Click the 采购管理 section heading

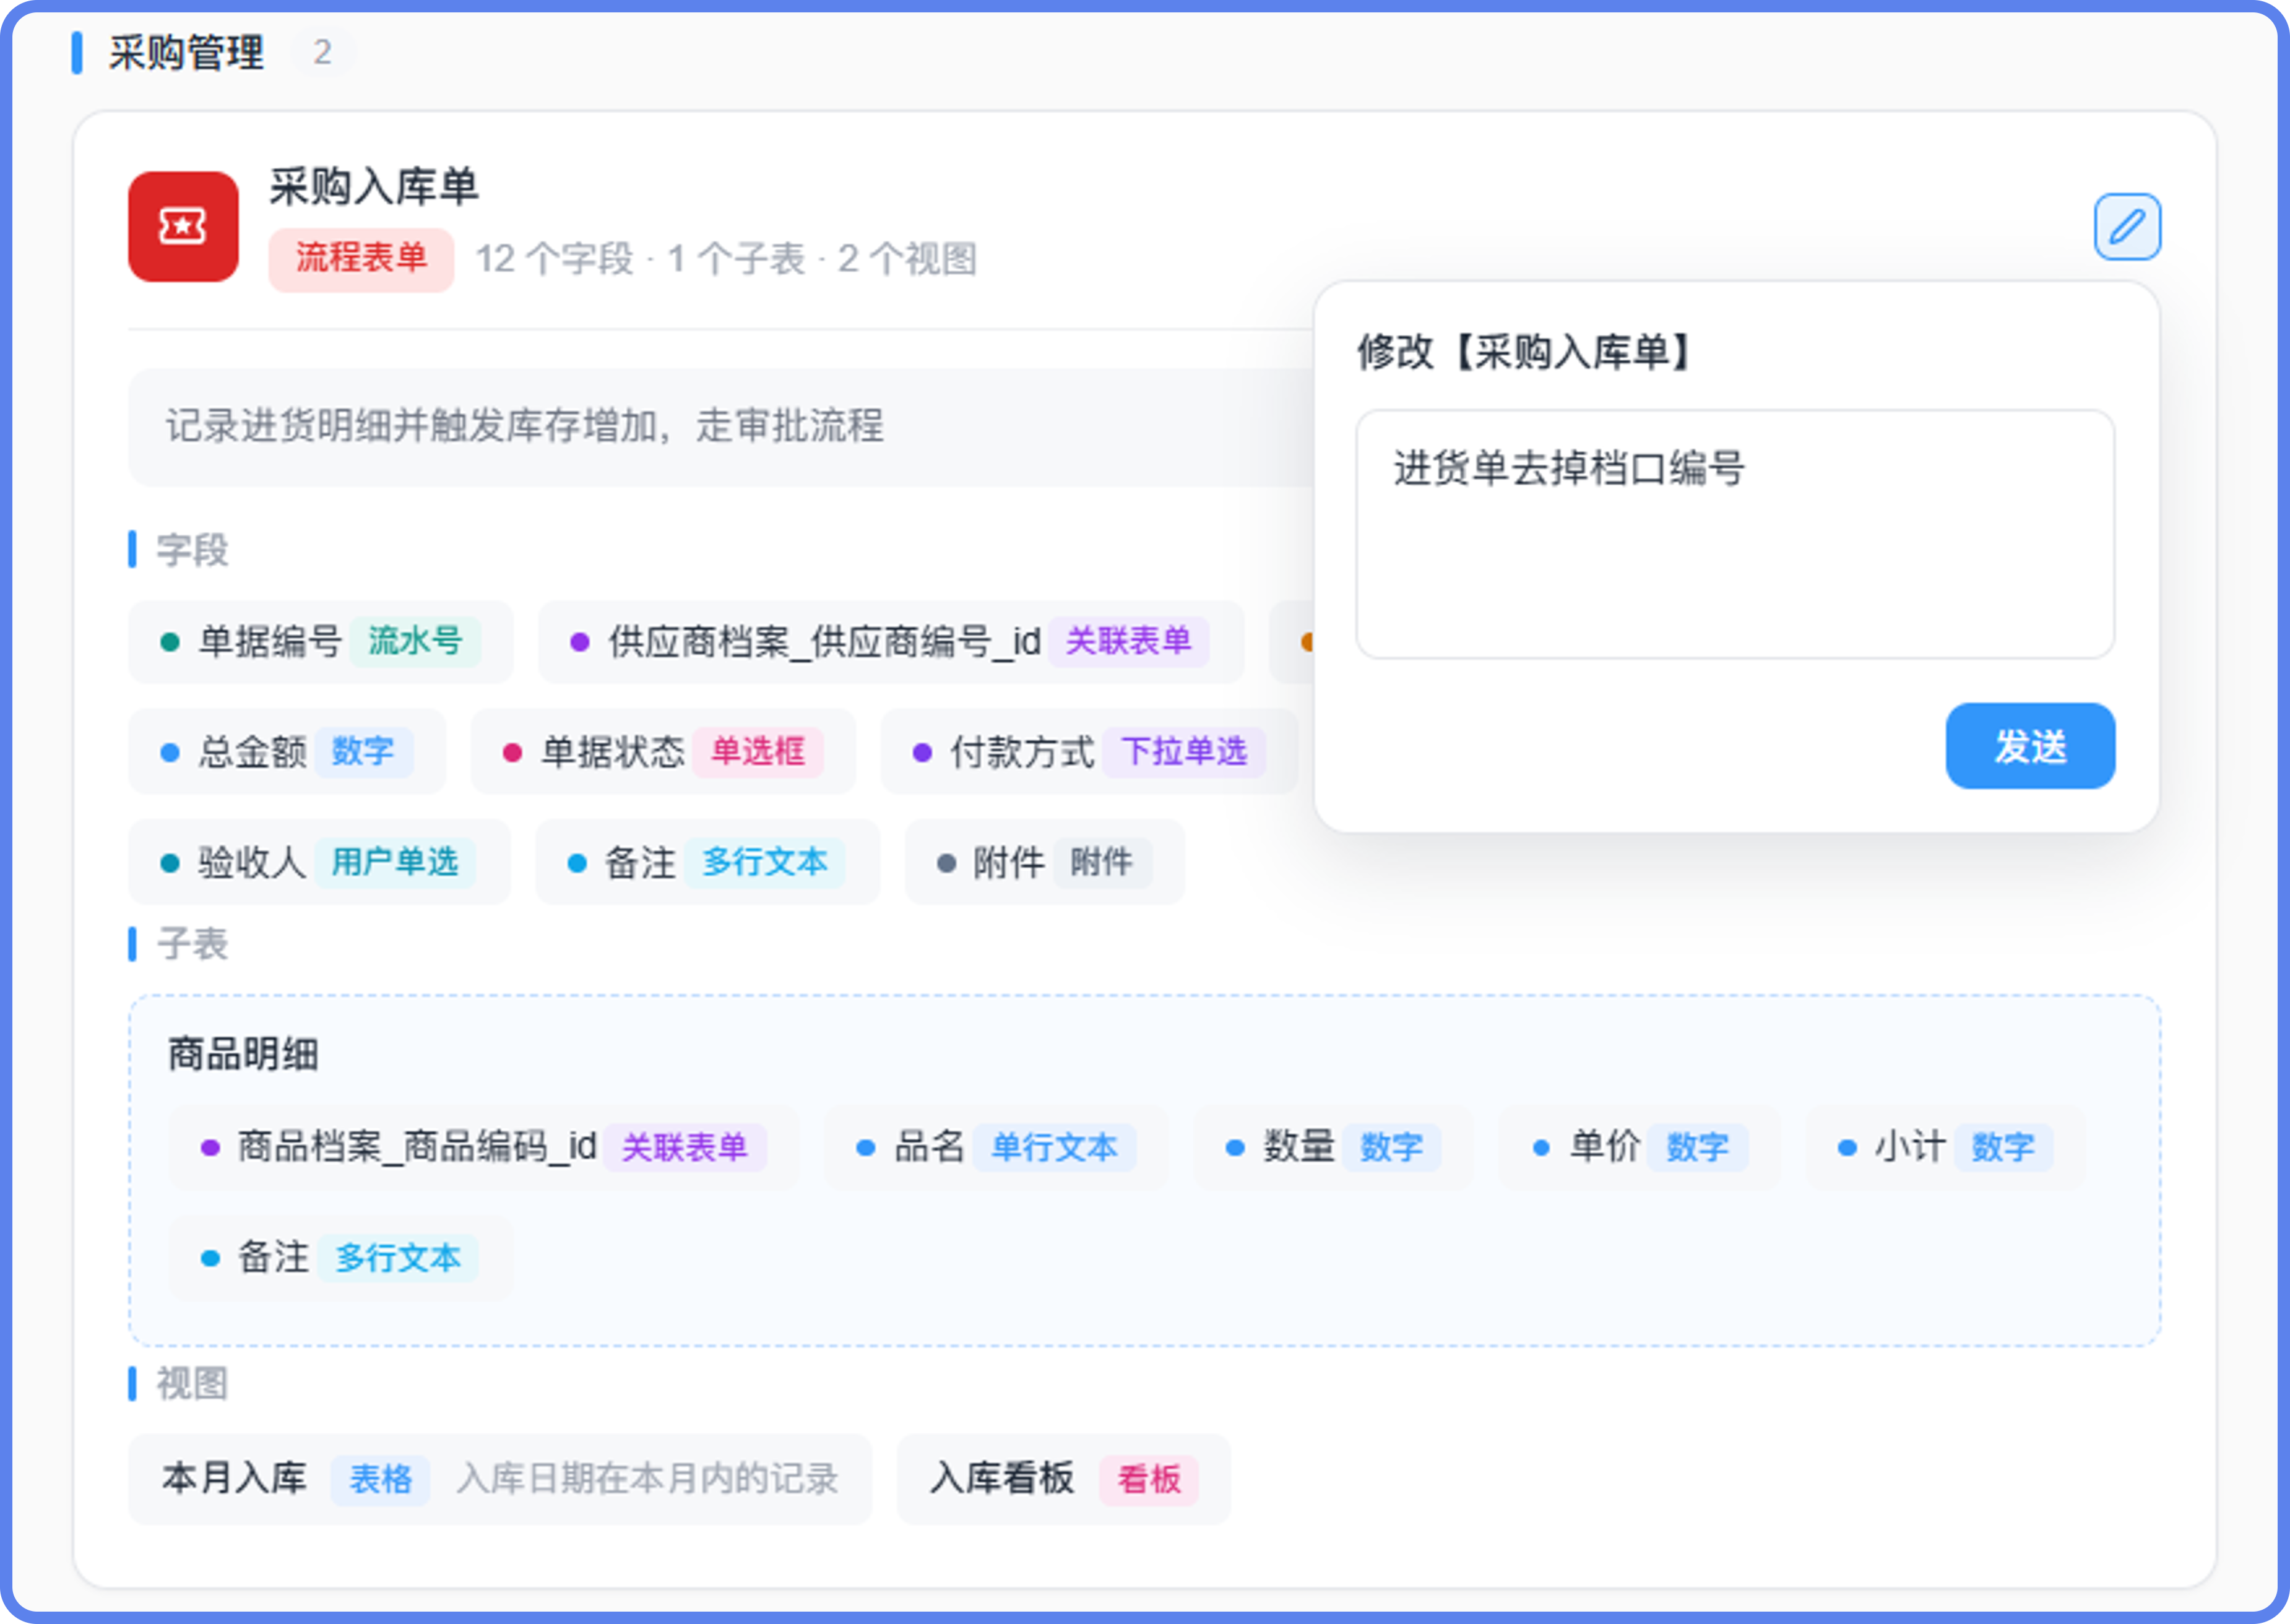click(x=187, y=52)
